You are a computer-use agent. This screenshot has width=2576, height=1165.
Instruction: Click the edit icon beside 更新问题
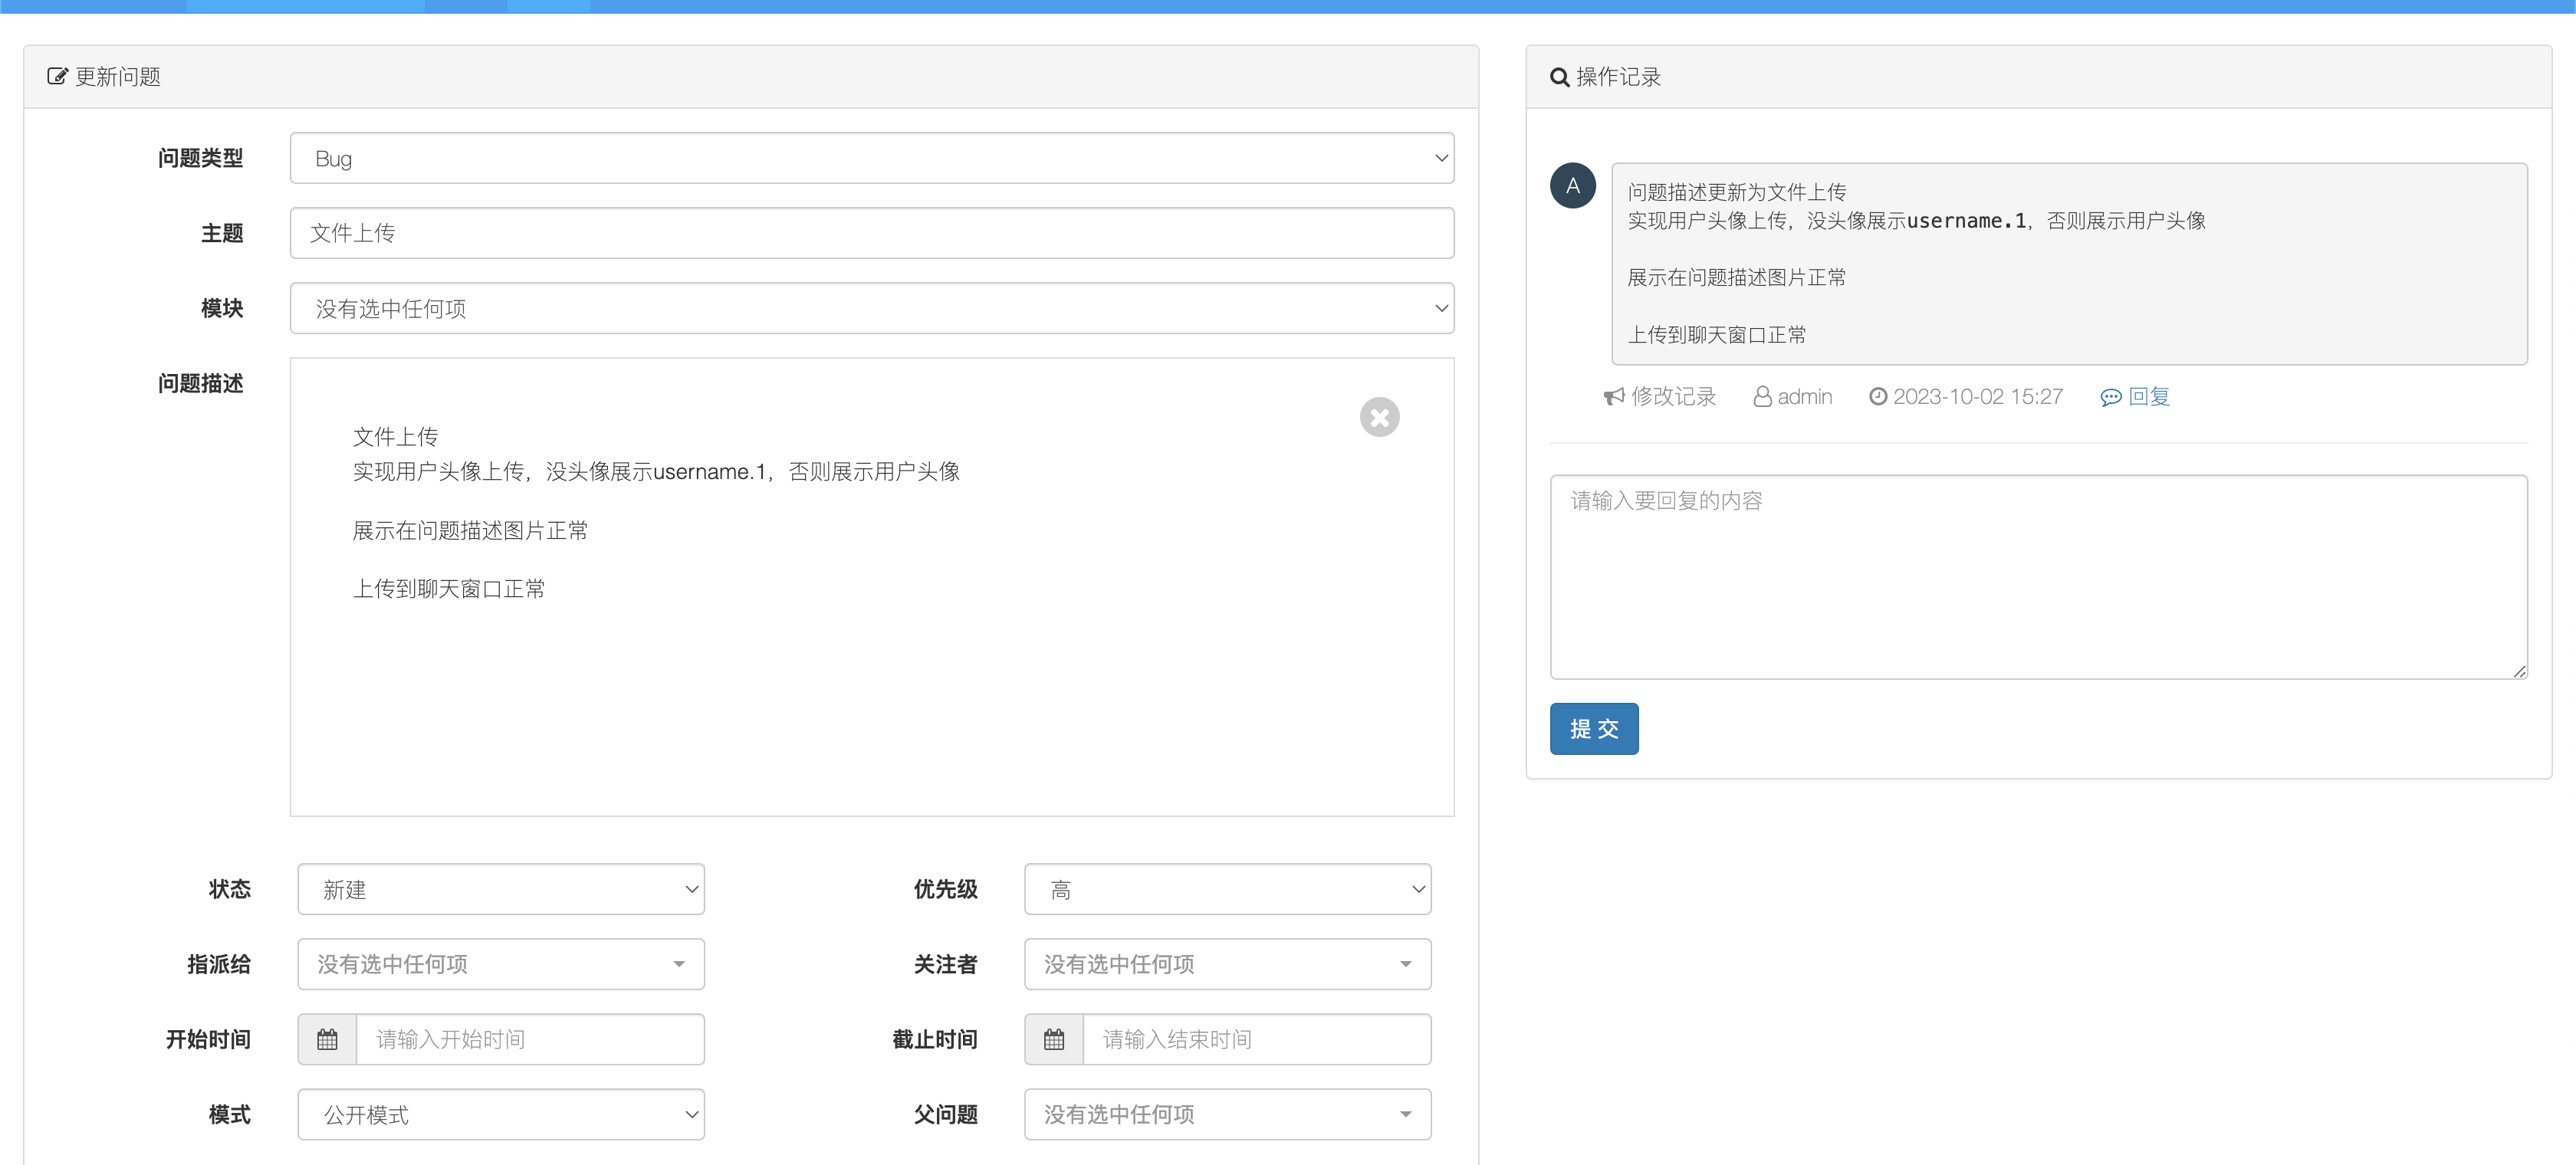point(57,77)
